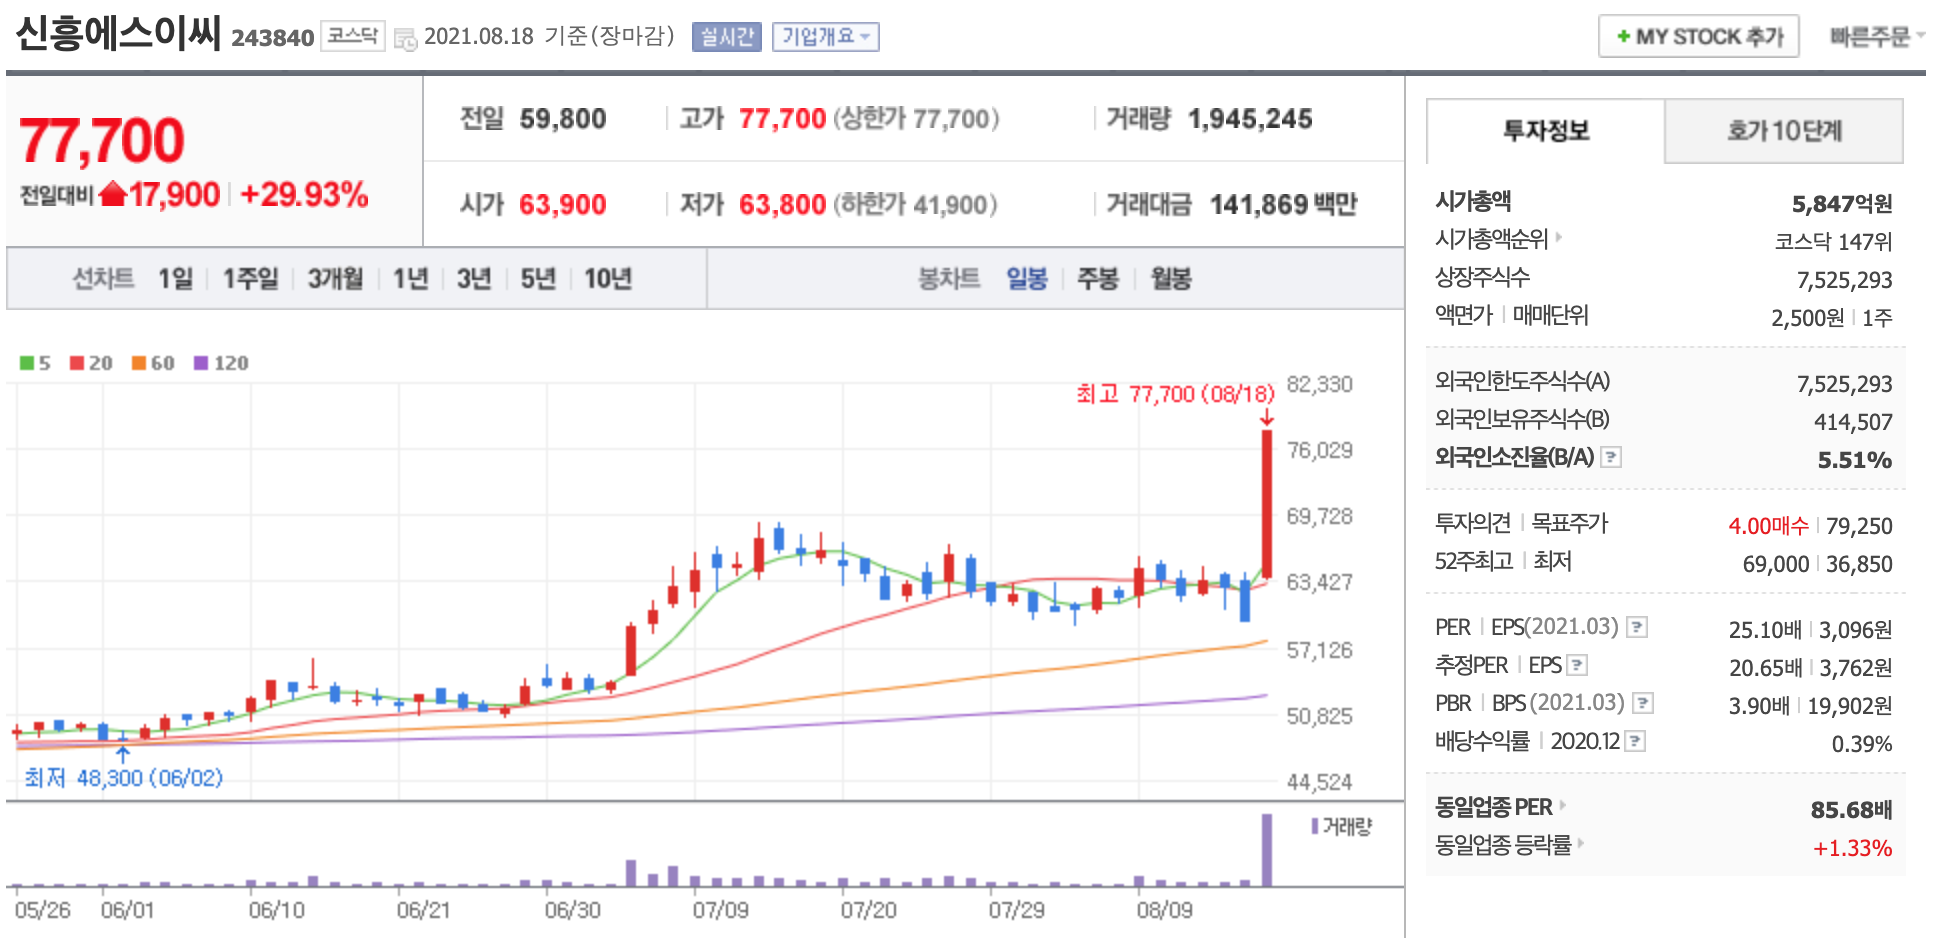Click 저가 price 63,800
Image resolution: width=1938 pixels, height=938 pixels.
(782, 205)
